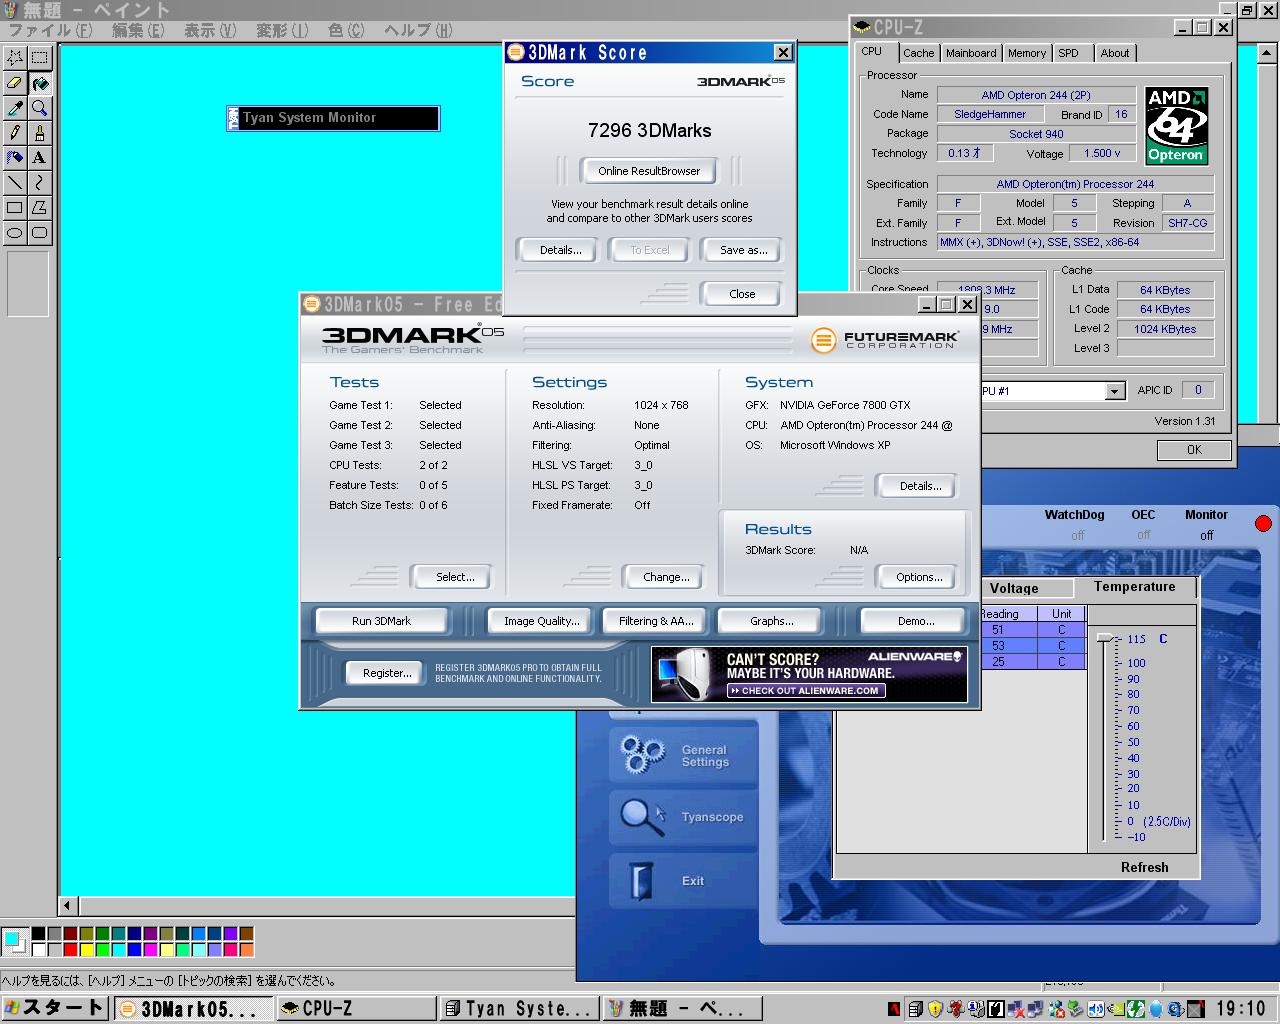Choose the Ellipse shape tool
The width and height of the screenshot is (1280, 1024).
[x=15, y=232]
